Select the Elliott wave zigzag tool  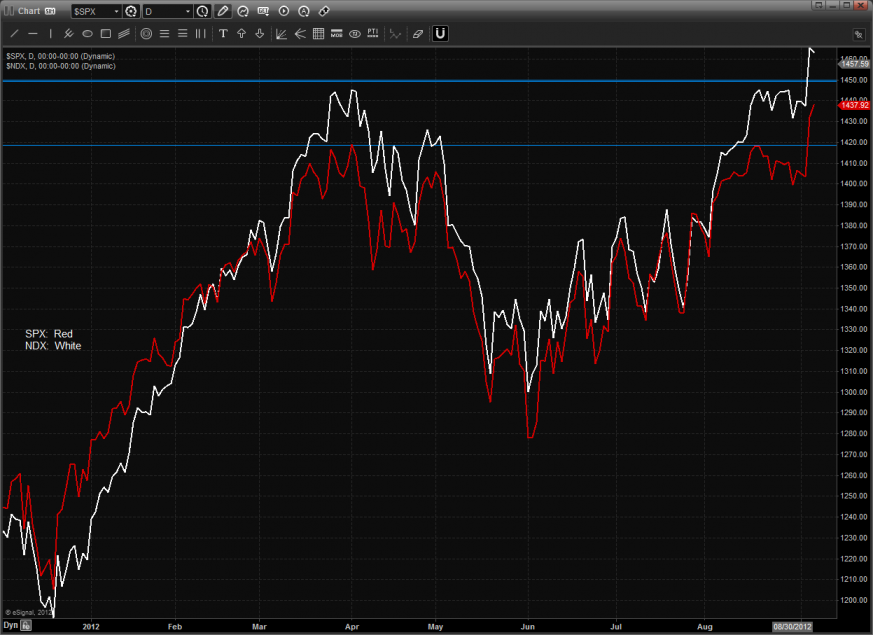[395, 34]
